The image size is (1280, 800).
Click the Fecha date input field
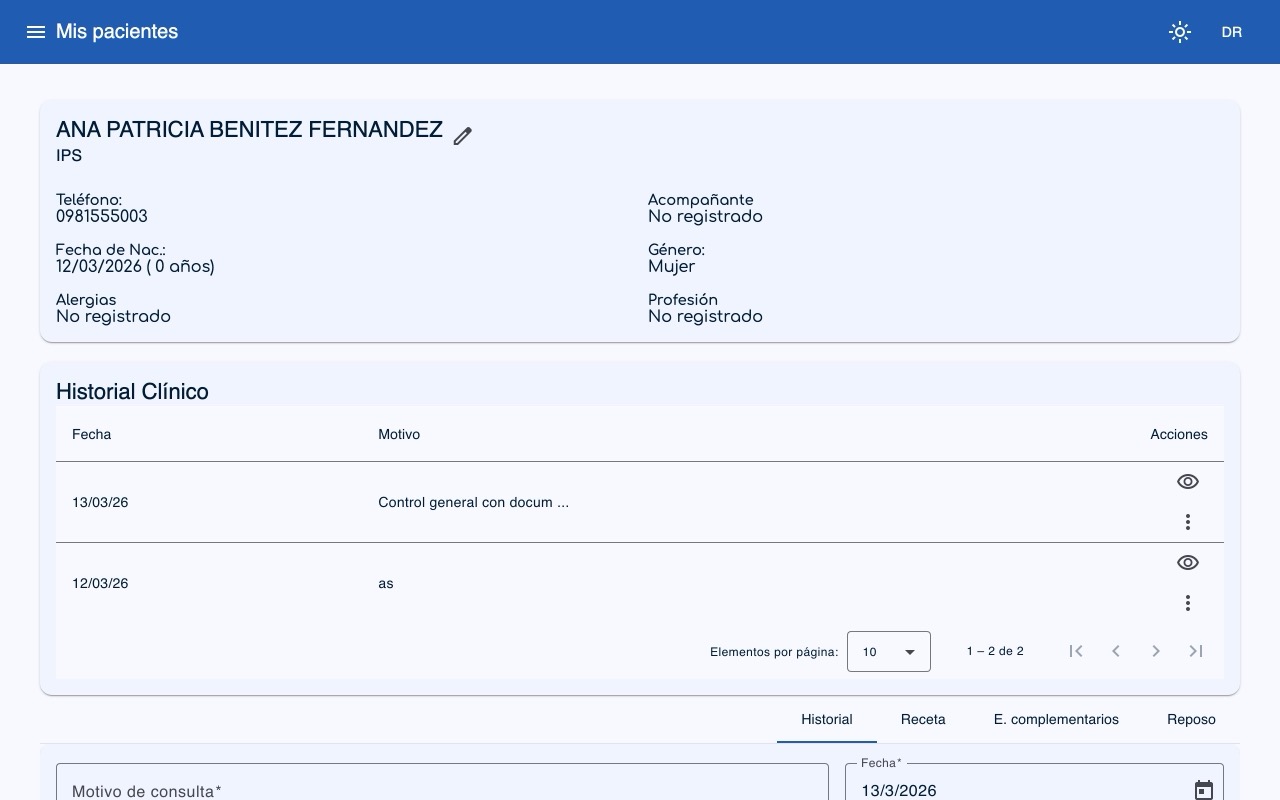point(1010,789)
